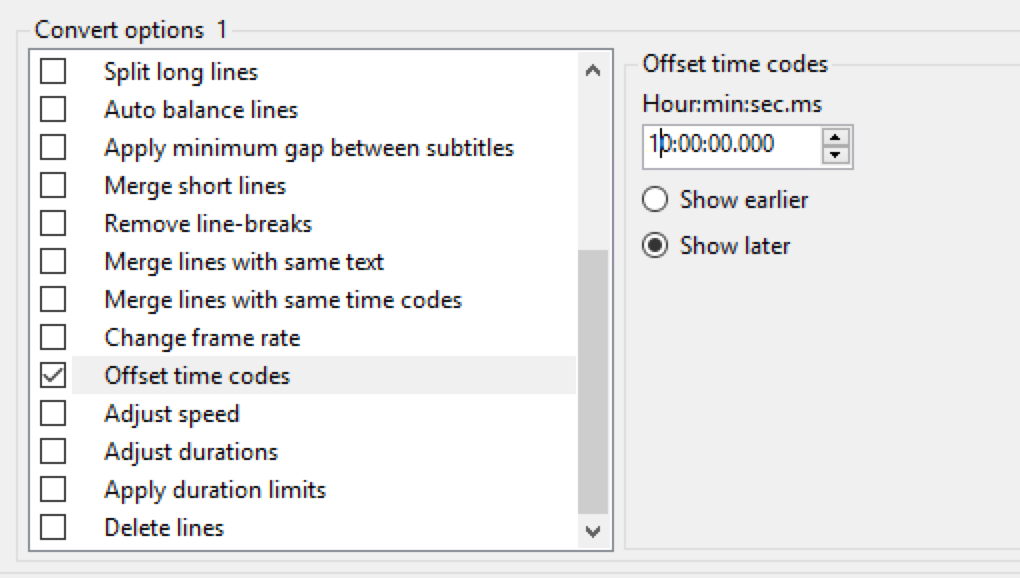Select the Show earlier radio button
Image resolution: width=1020 pixels, height=578 pixels.
click(x=655, y=200)
